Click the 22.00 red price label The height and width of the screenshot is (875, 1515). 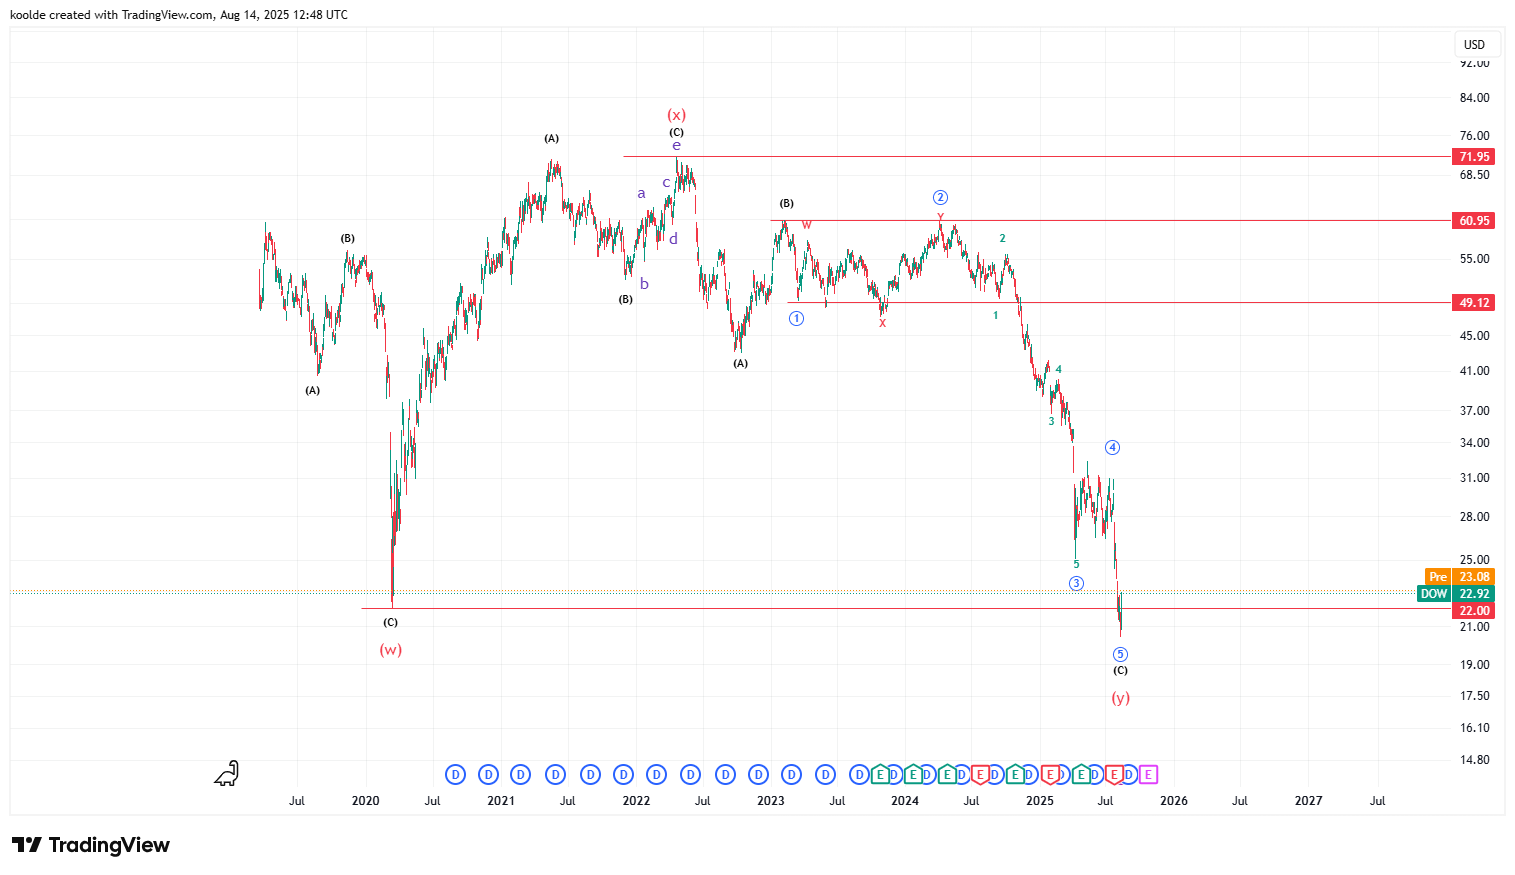click(x=1473, y=610)
